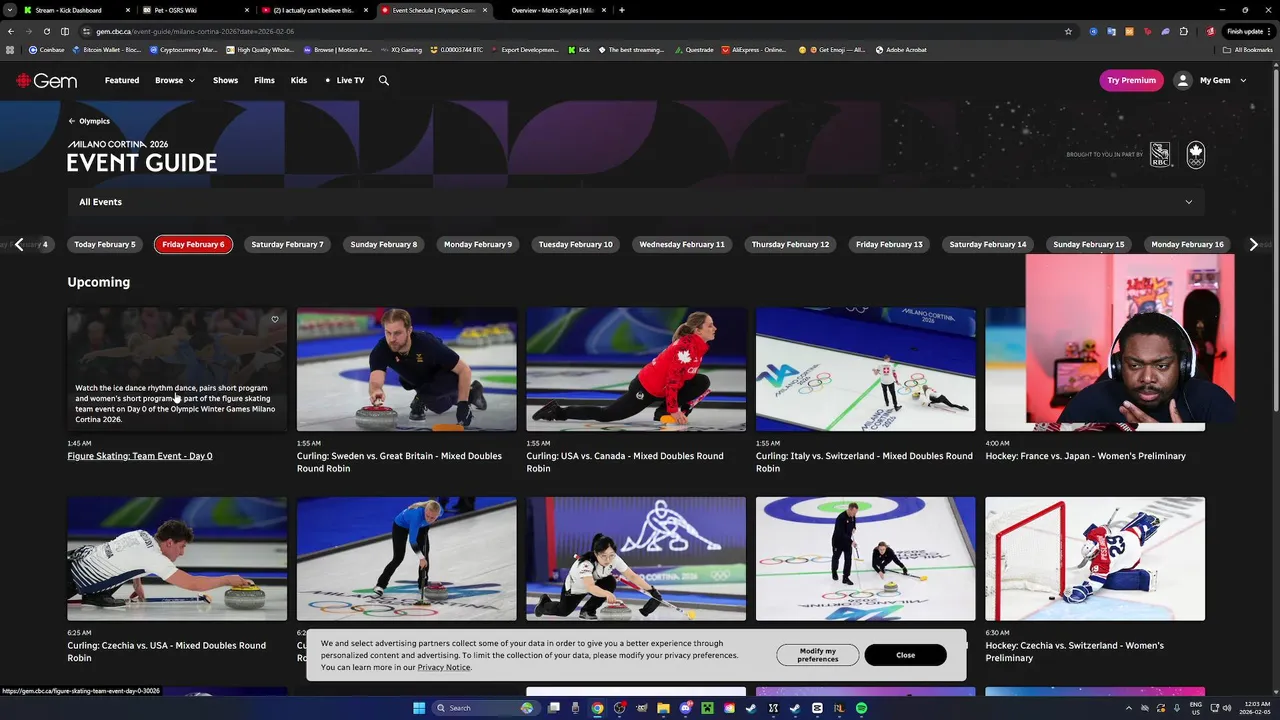Open Curling Sweden vs. Great Britain thumbnail
The height and width of the screenshot is (720, 1280).
click(406, 369)
